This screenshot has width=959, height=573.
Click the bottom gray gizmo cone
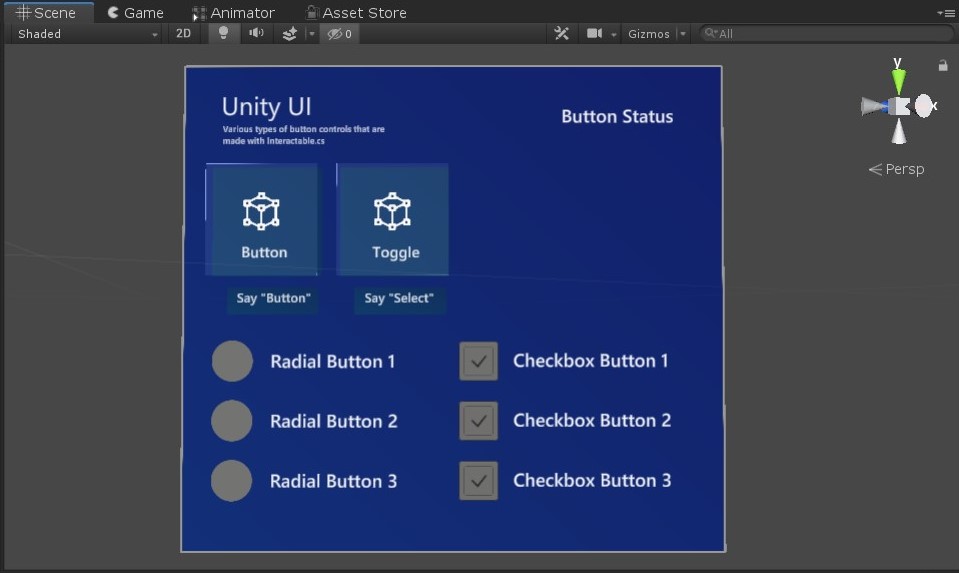coord(898,131)
